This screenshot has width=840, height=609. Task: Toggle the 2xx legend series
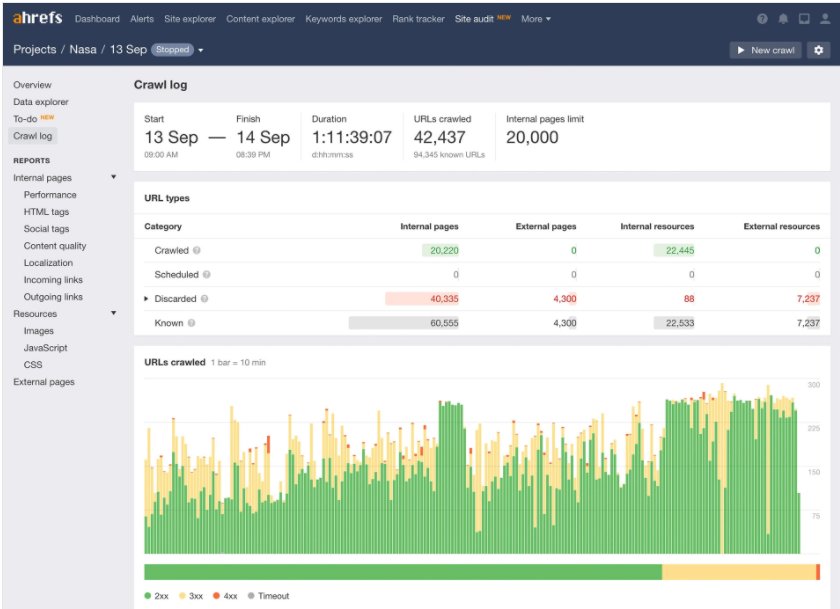(x=156, y=596)
